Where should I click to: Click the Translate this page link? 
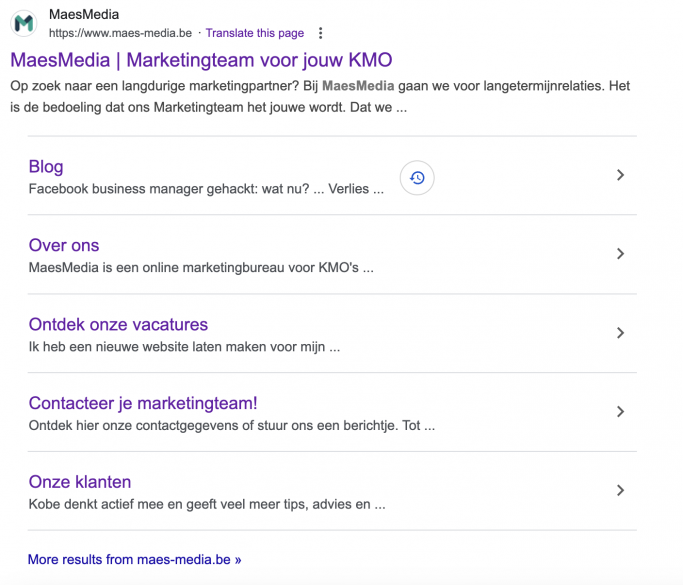(254, 33)
